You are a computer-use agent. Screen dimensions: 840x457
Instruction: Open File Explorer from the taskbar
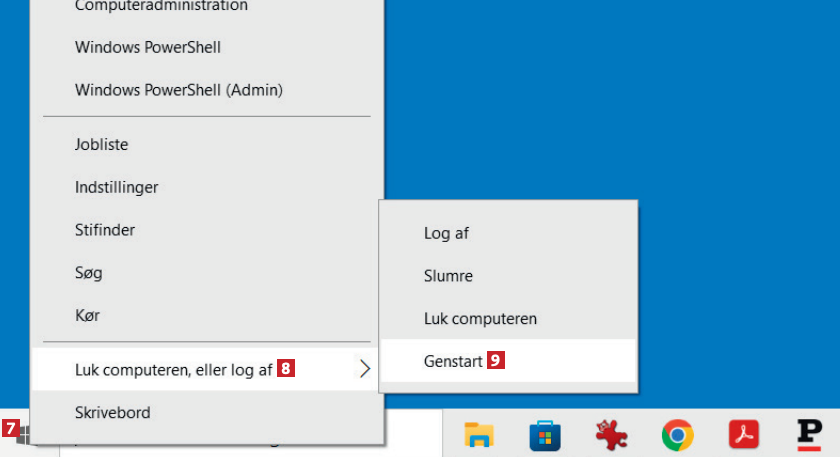click(479, 434)
